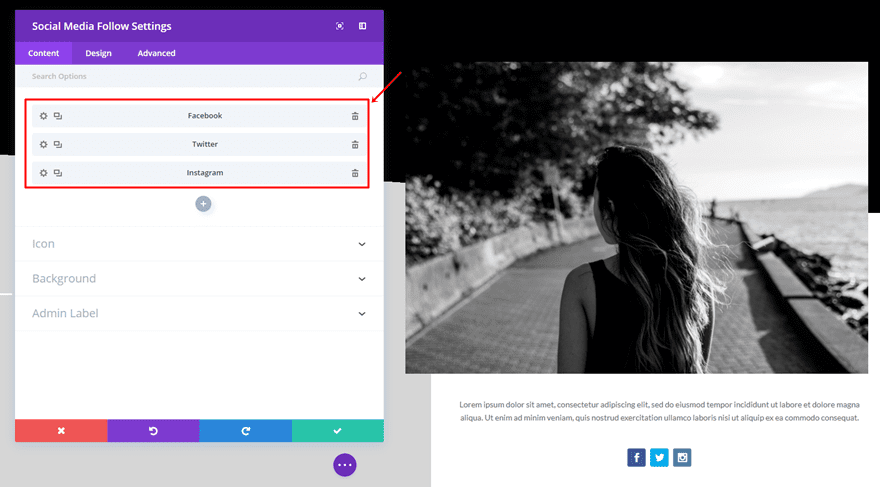Delete the Facebook item with trash icon
Viewport: 880px width, 487px height.
tap(355, 116)
